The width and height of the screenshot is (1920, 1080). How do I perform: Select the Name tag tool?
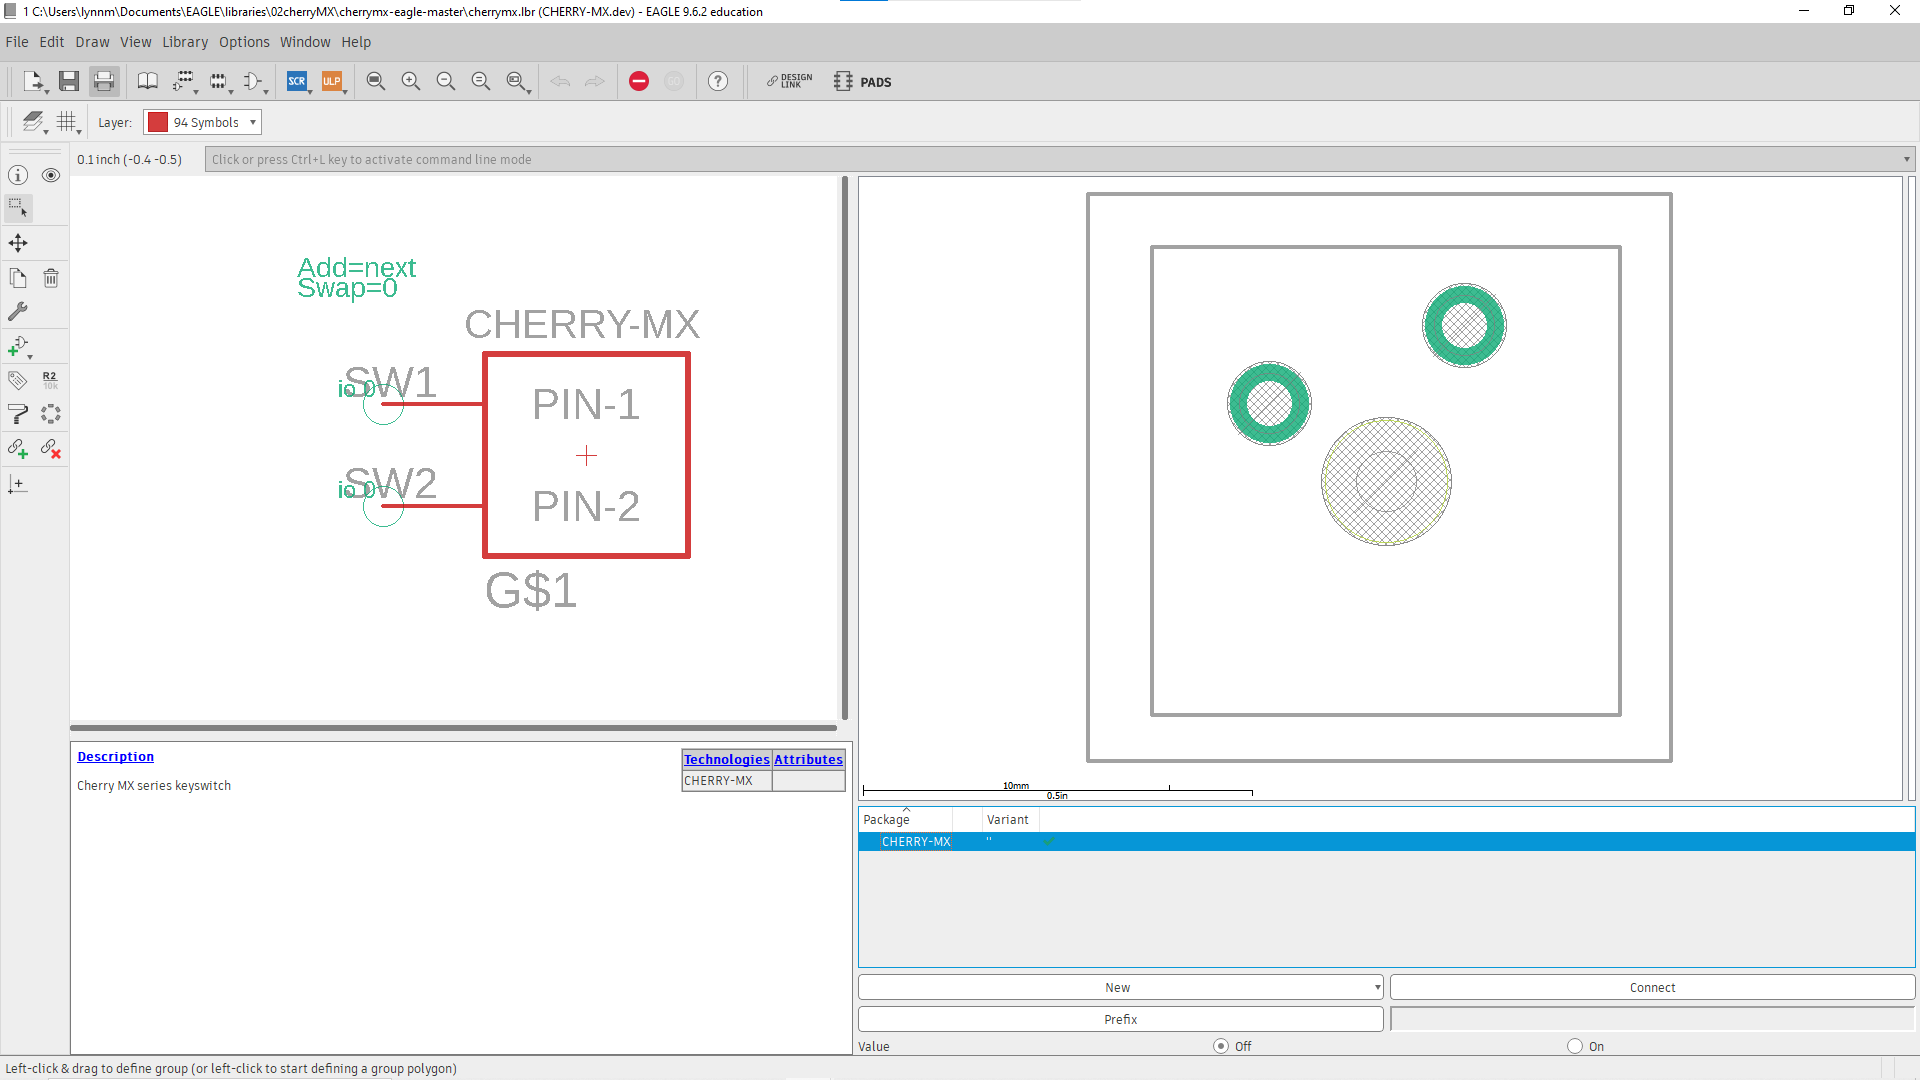coord(18,380)
